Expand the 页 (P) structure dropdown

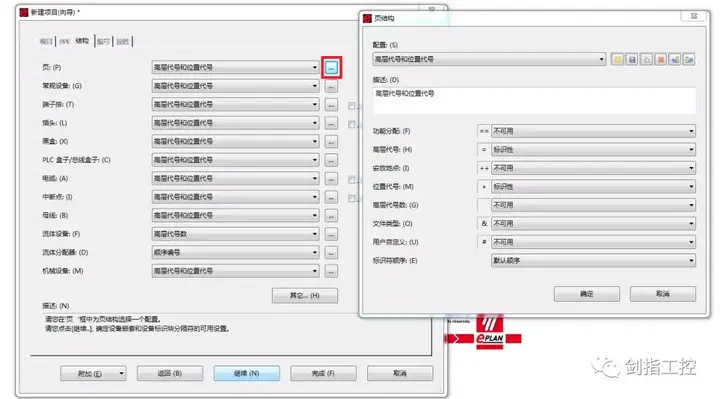pyautogui.click(x=236, y=67)
